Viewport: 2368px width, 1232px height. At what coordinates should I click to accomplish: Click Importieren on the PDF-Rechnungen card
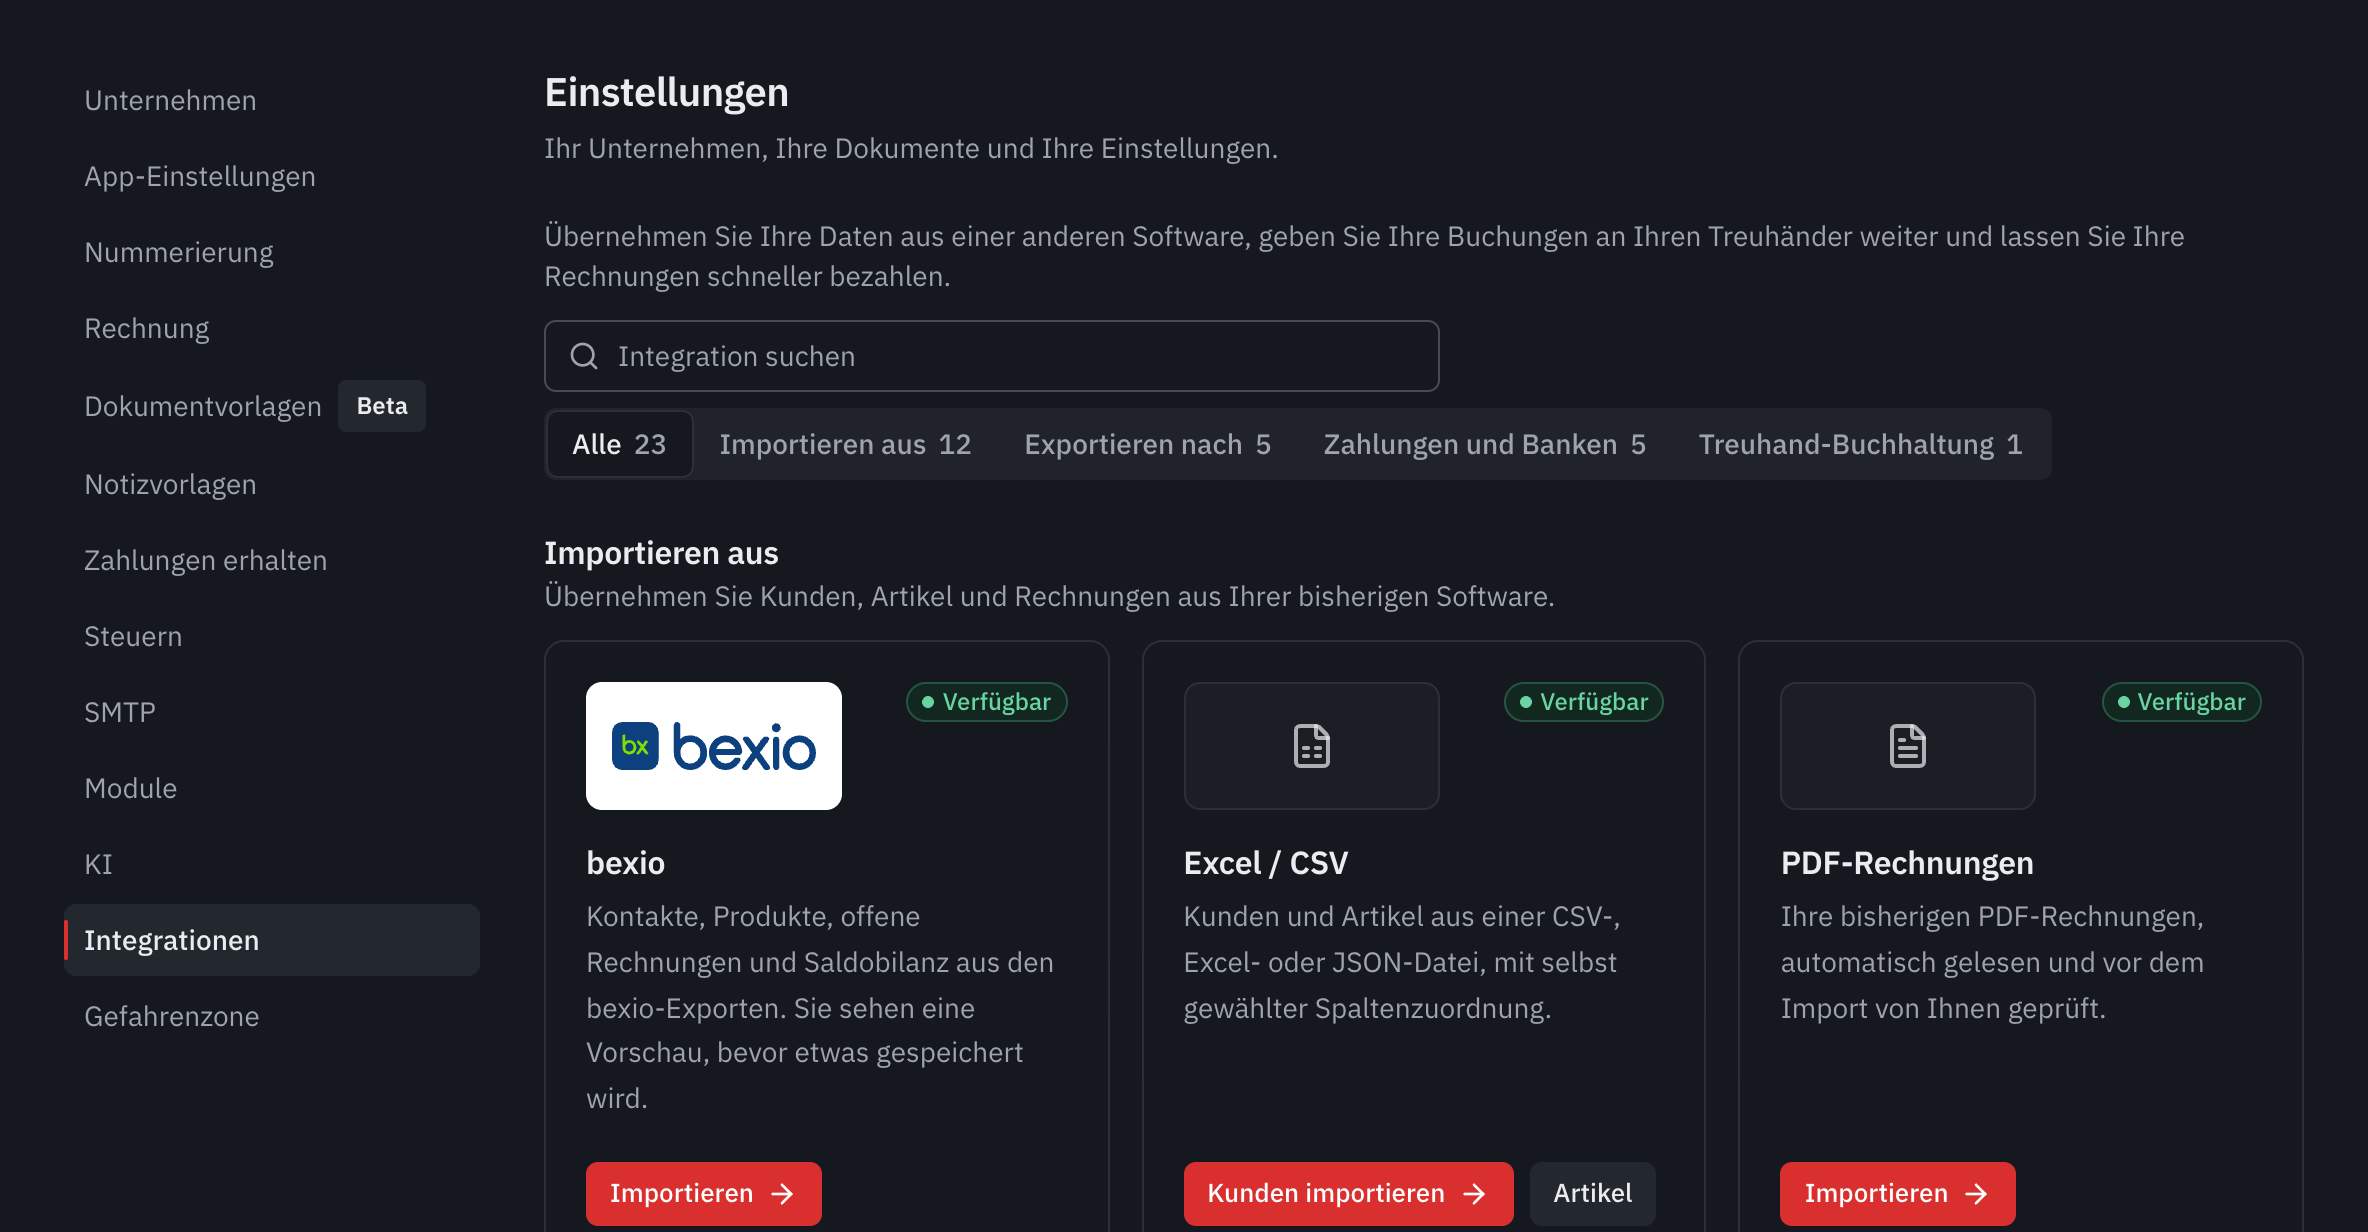click(x=1897, y=1193)
